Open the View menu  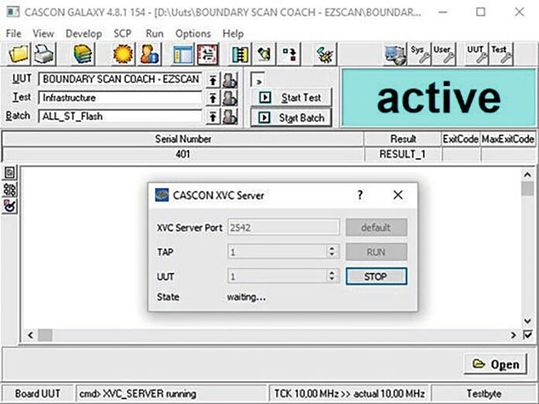coord(43,34)
